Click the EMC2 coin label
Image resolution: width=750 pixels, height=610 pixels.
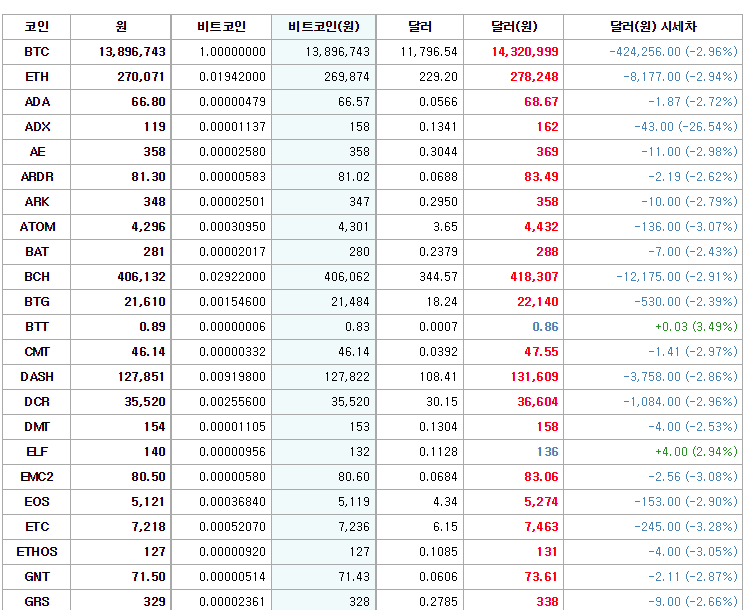(x=37, y=477)
